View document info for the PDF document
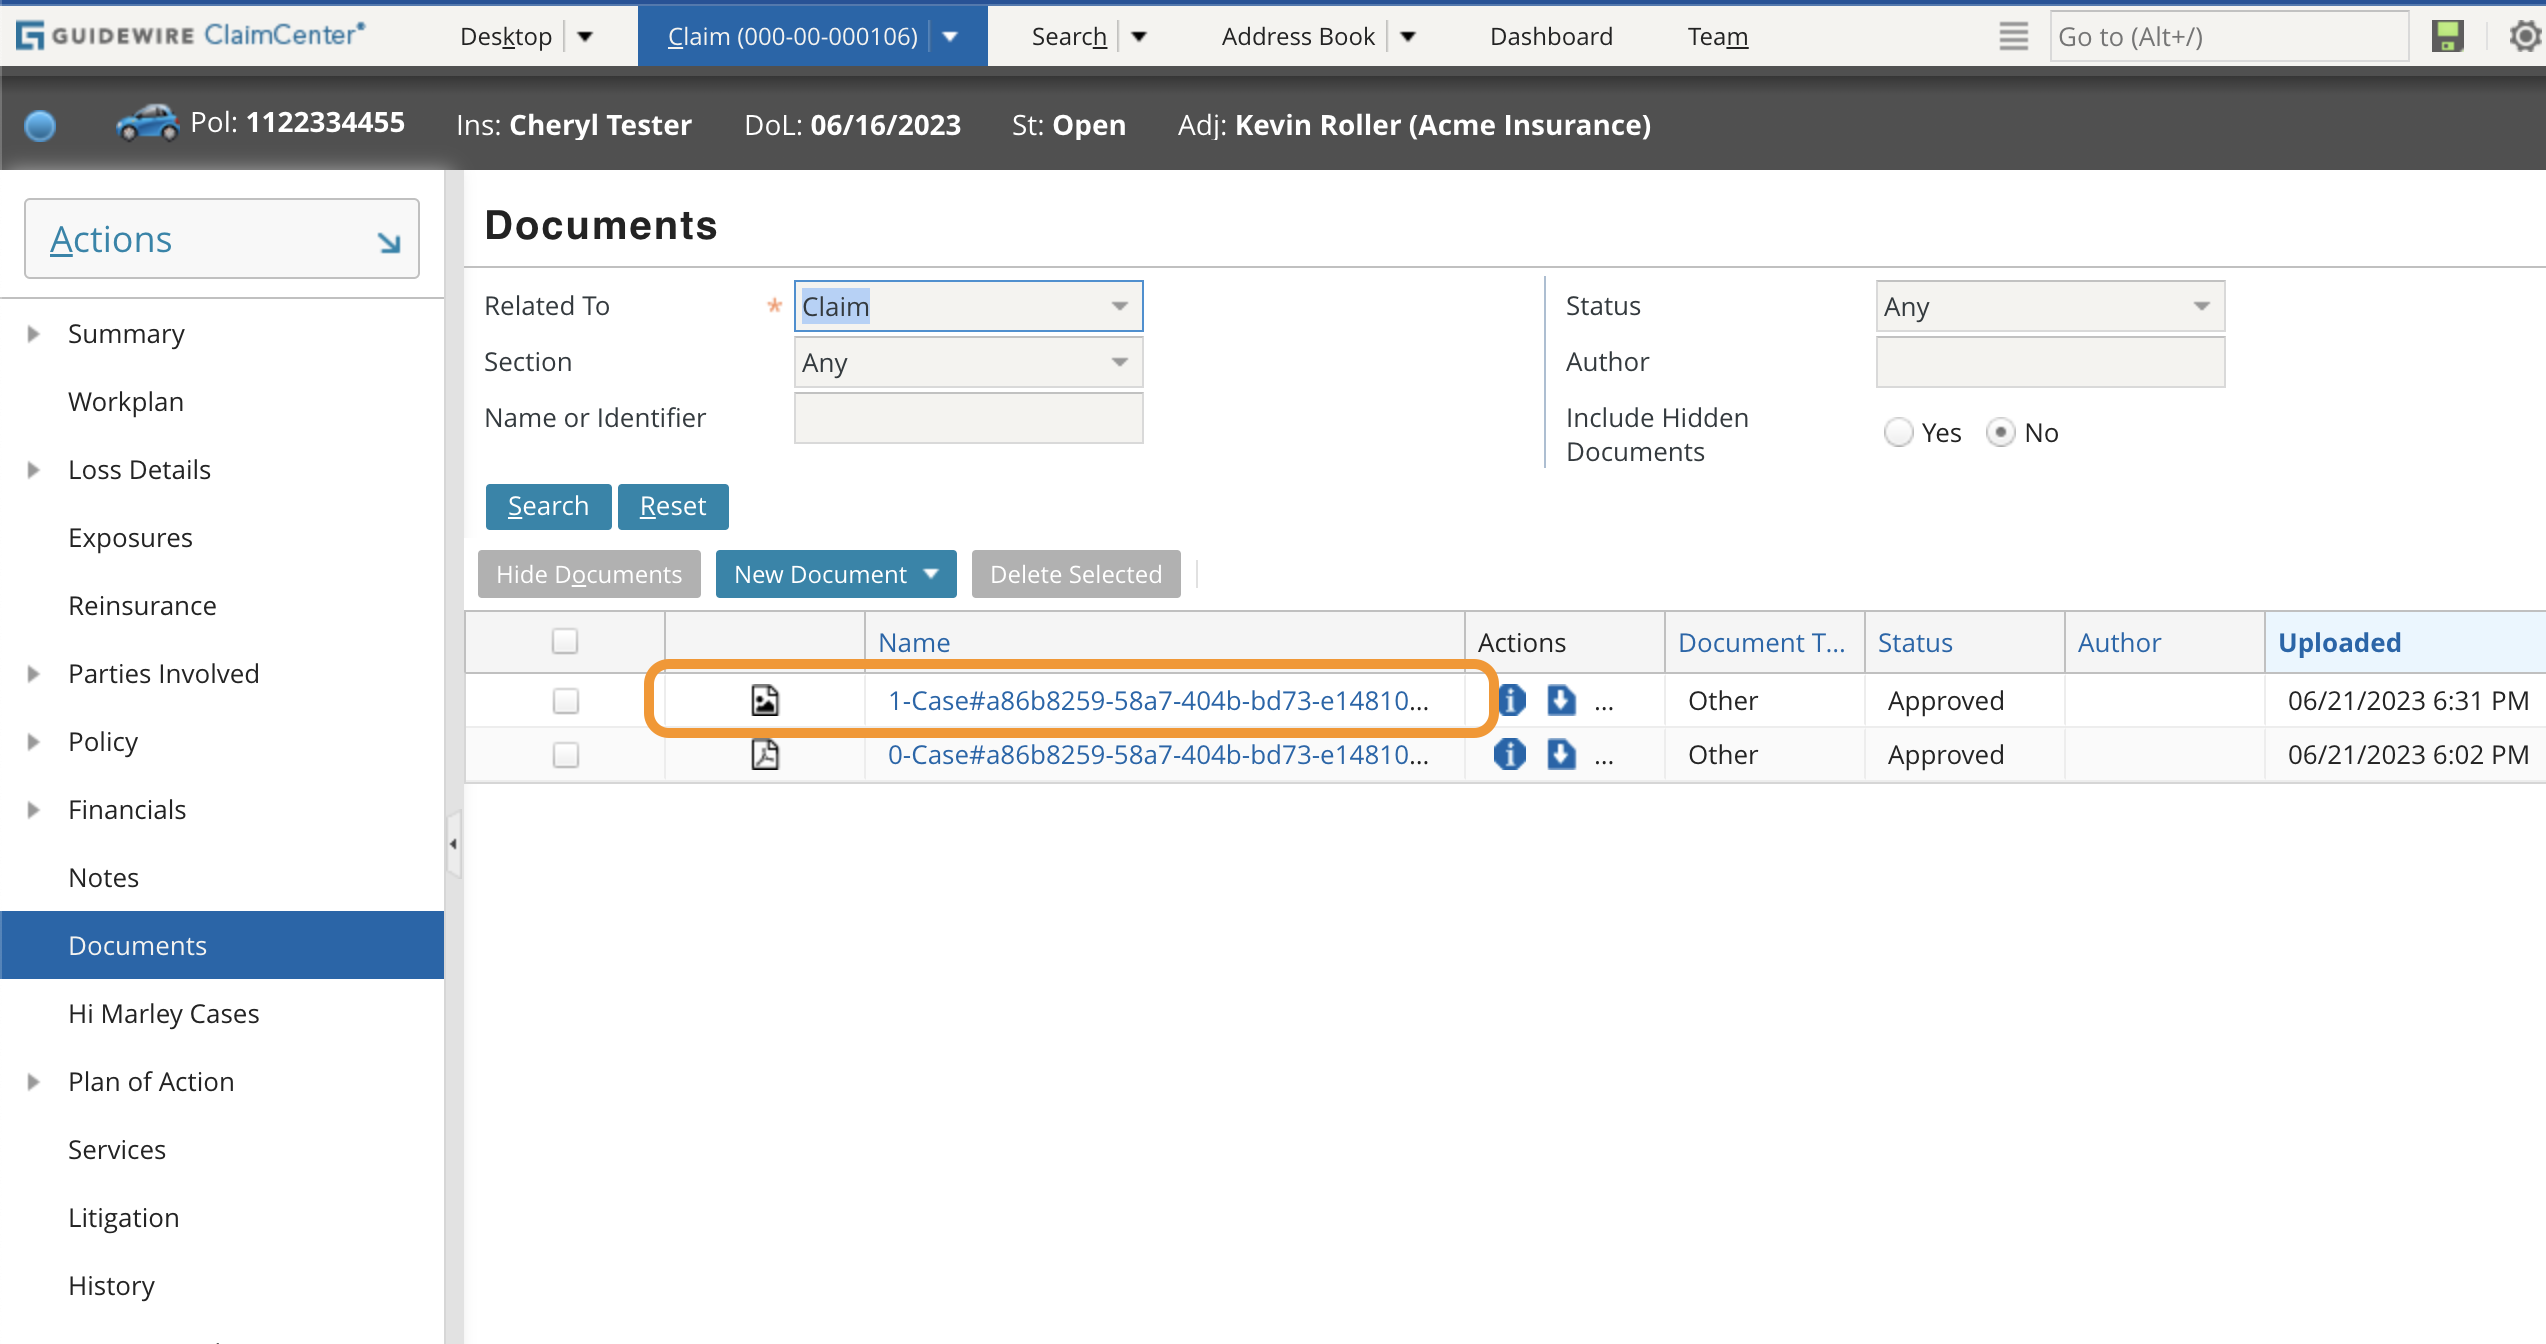2546x1344 pixels. pos(1510,755)
